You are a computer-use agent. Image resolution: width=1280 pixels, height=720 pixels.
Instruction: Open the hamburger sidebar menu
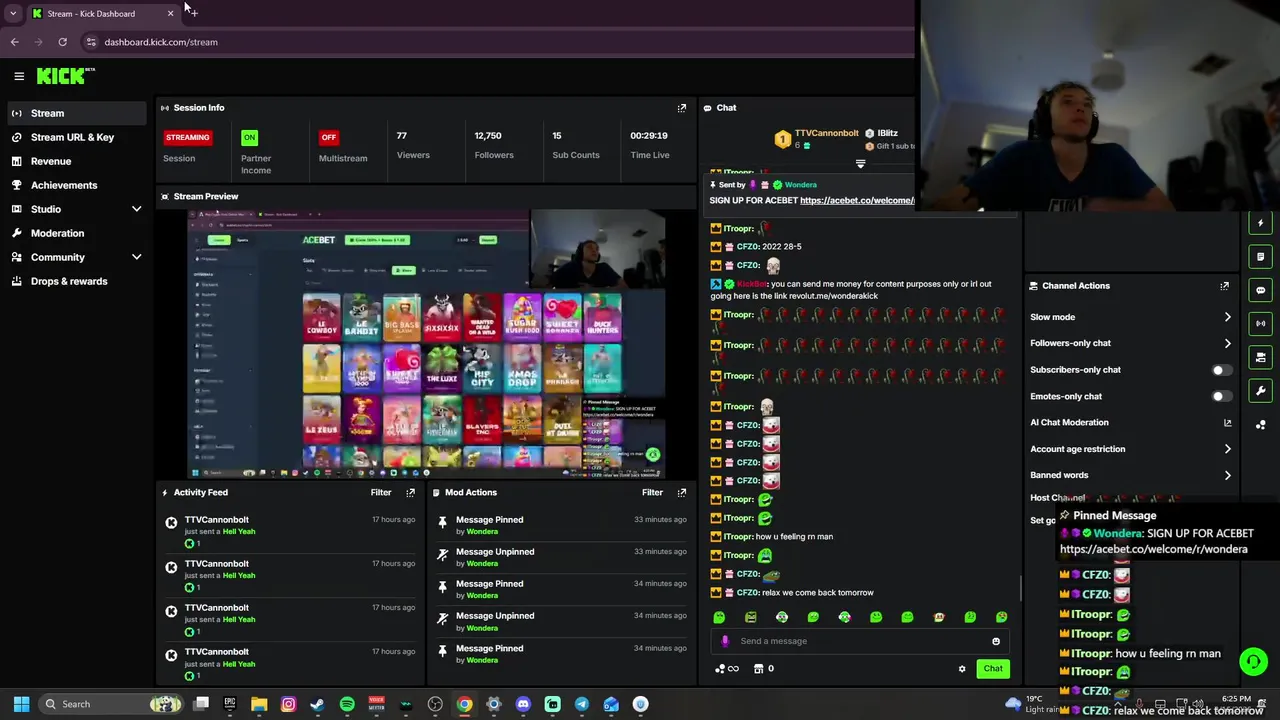[19, 76]
